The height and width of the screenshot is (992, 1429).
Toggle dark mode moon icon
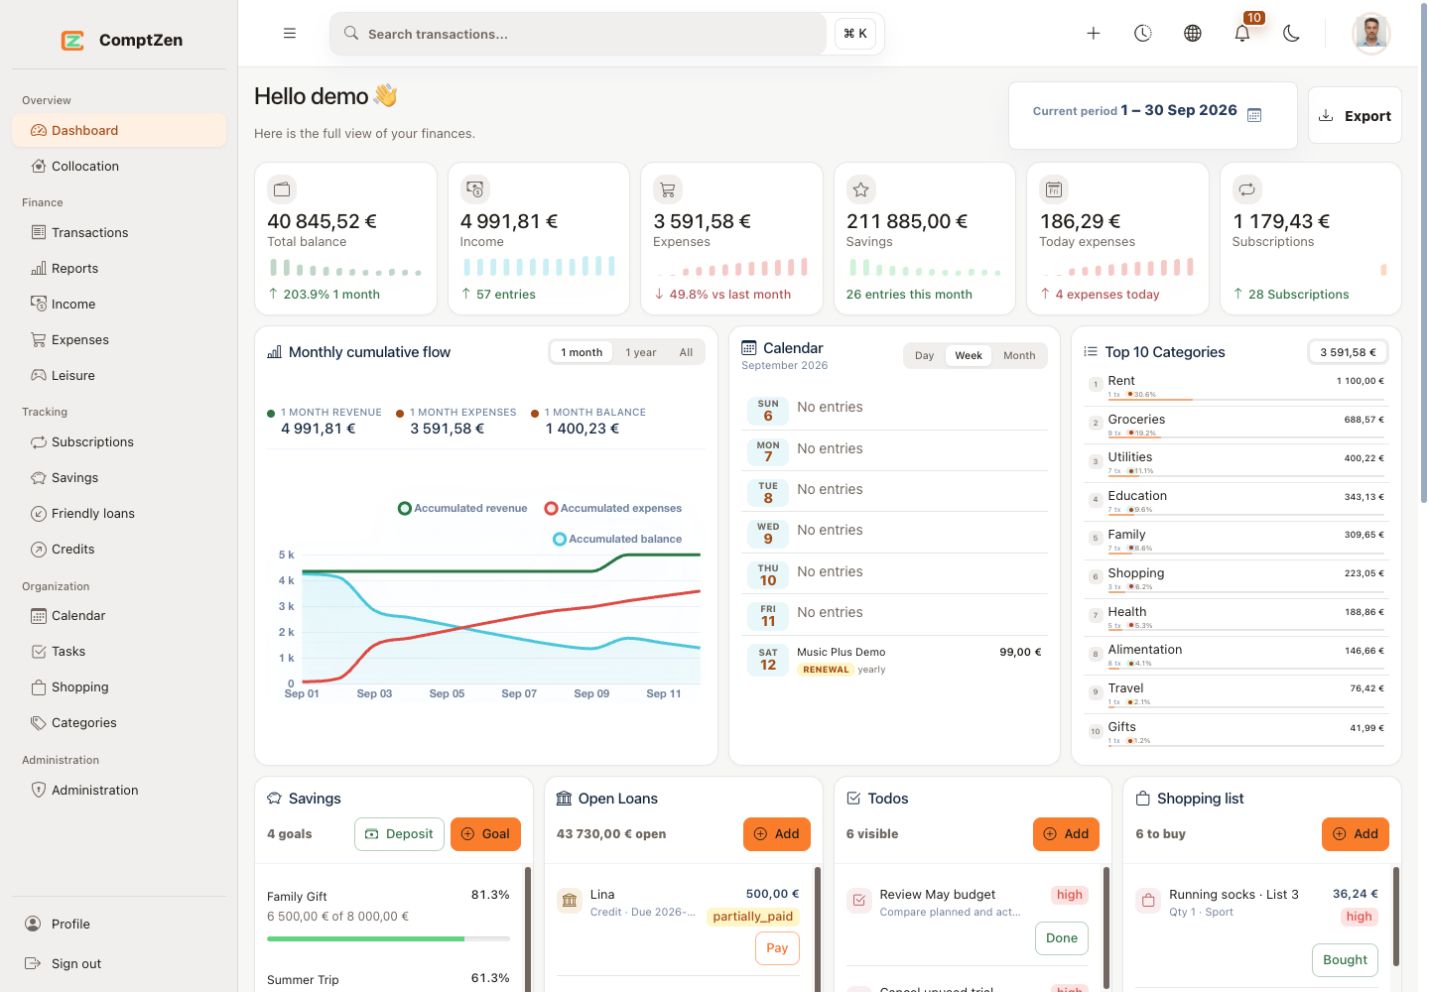[x=1291, y=33]
